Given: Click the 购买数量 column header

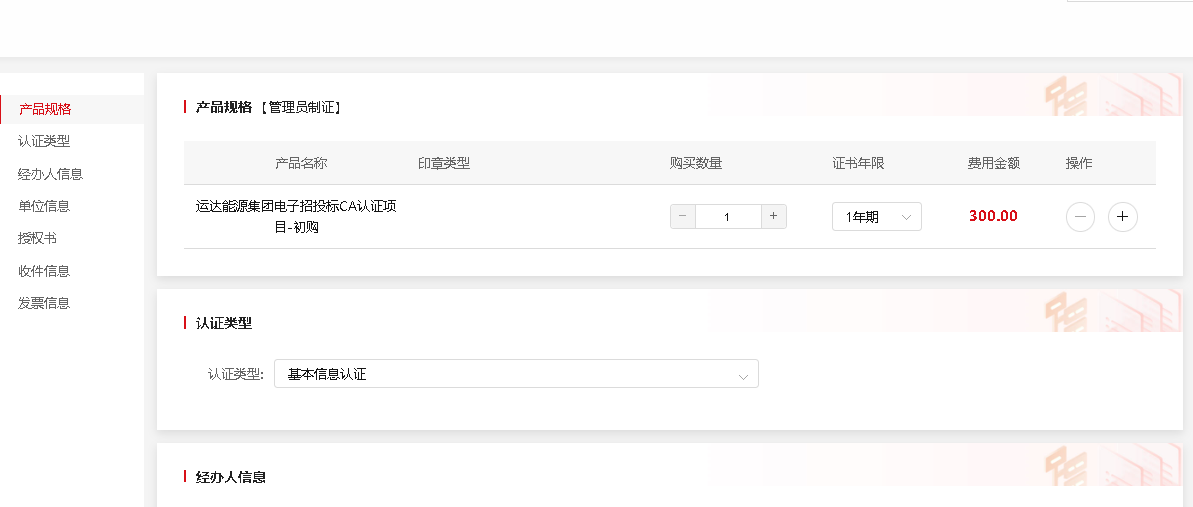Looking at the screenshot, I should (696, 163).
